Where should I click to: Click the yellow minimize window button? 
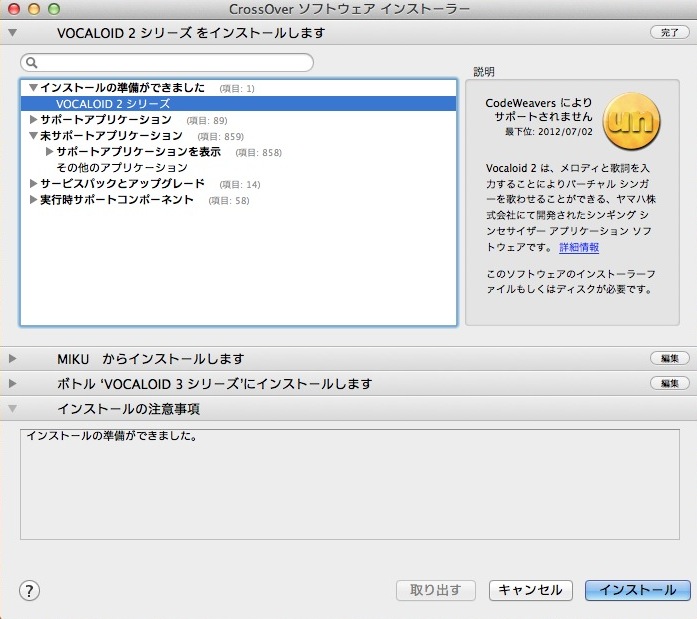tap(34, 9)
